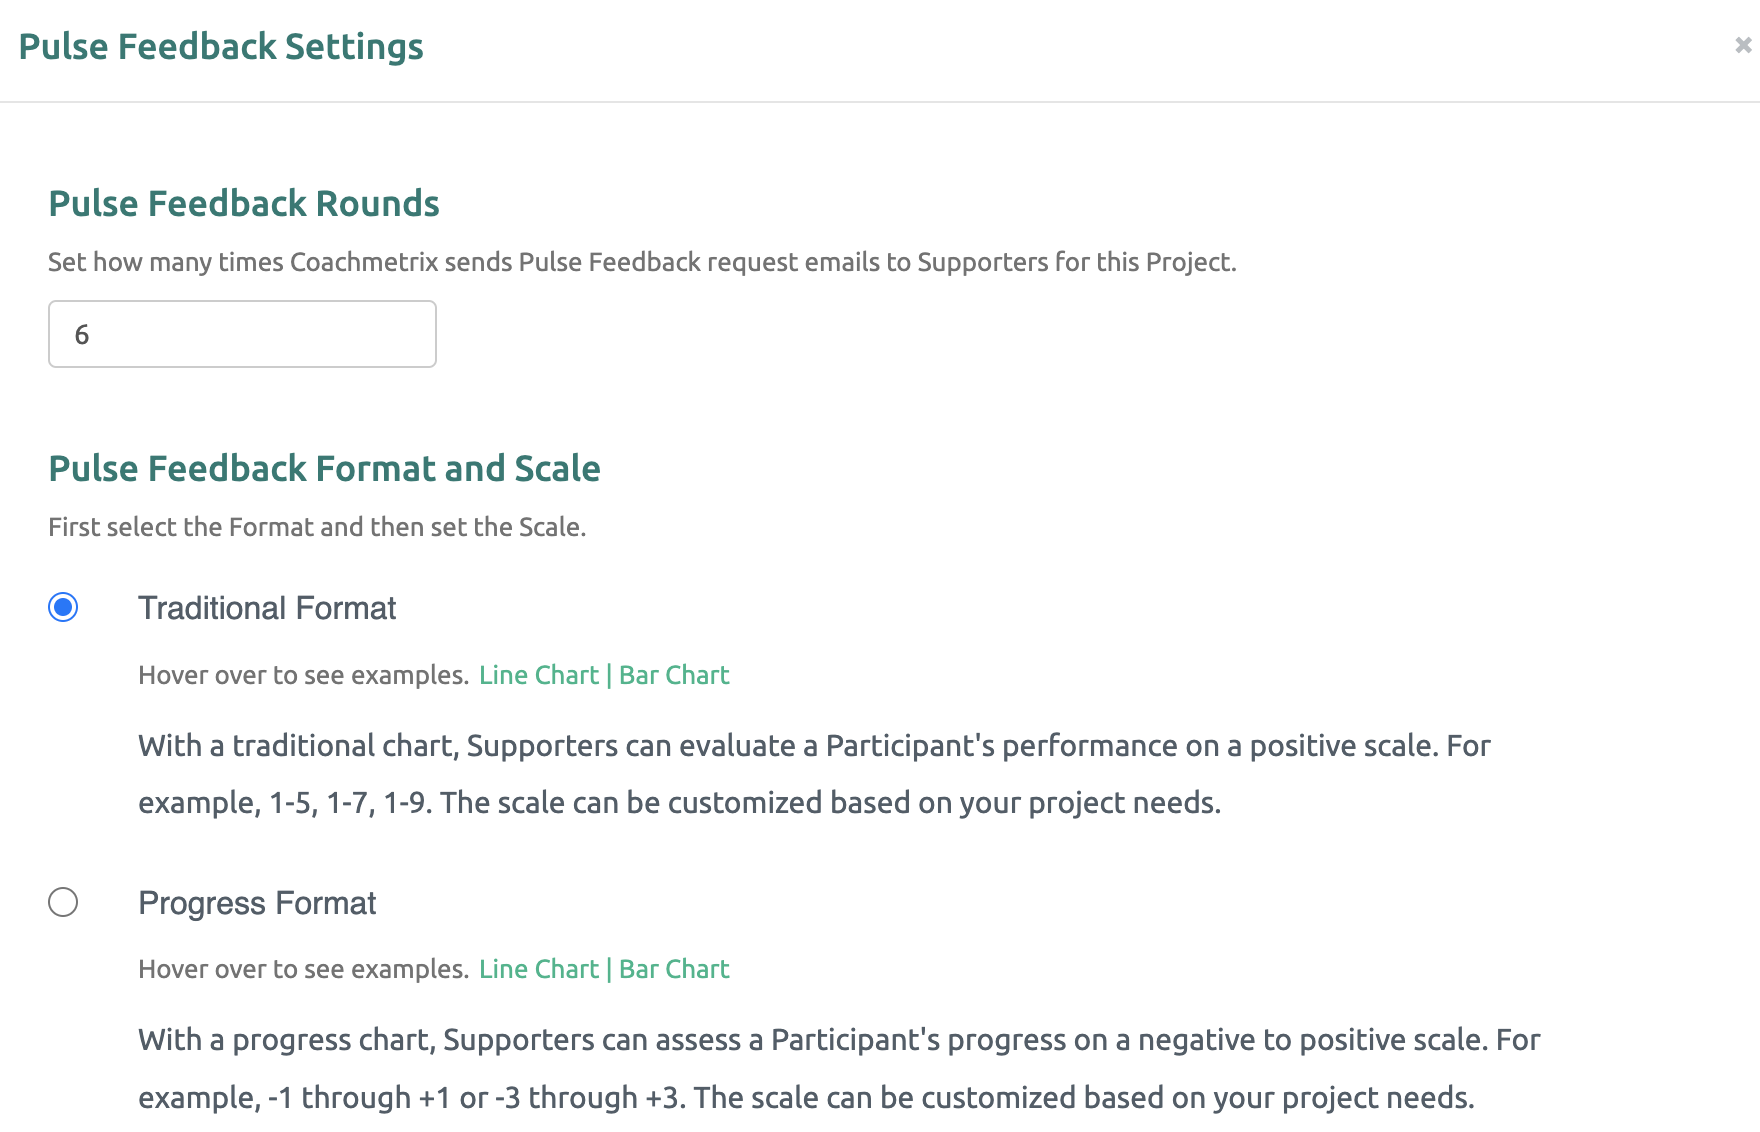This screenshot has width=1760, height=1132.
Task: Click the value 6 in rounds box
Action: [82, 334]
